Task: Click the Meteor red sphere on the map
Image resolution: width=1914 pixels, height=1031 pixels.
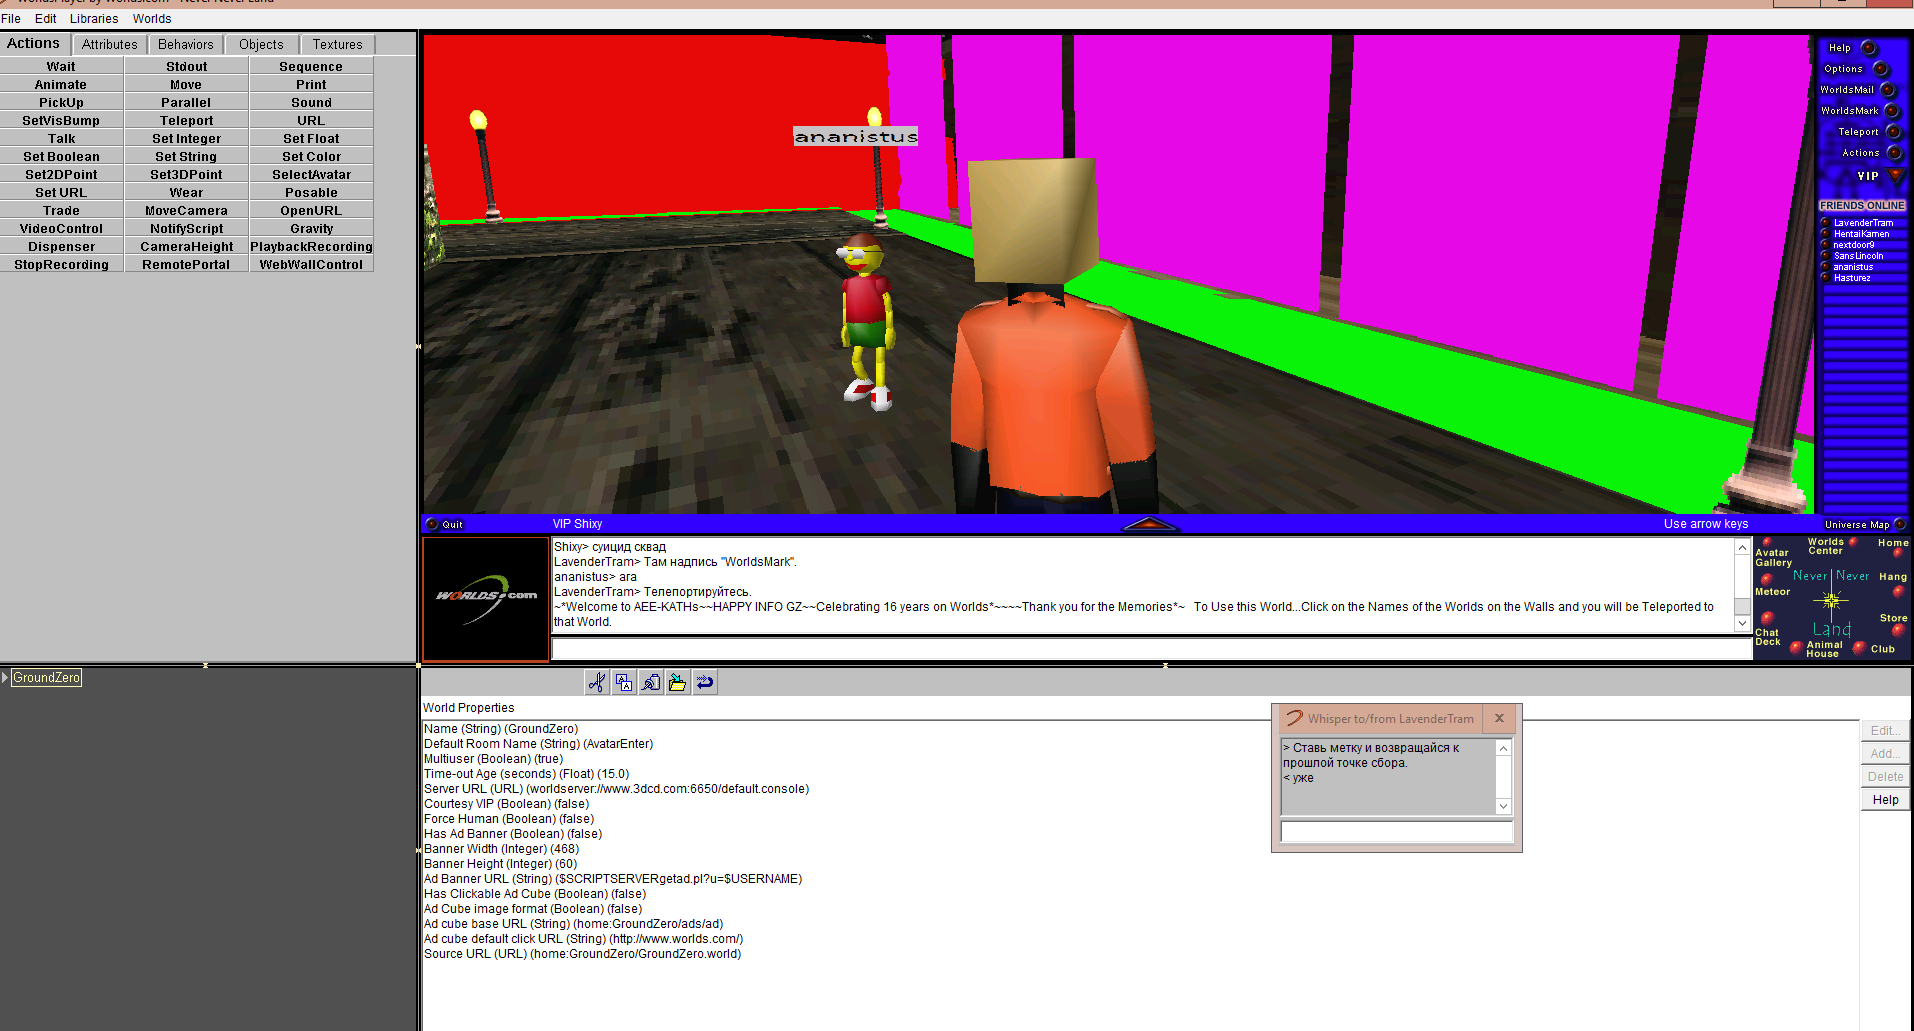Action: [1766, 579]
